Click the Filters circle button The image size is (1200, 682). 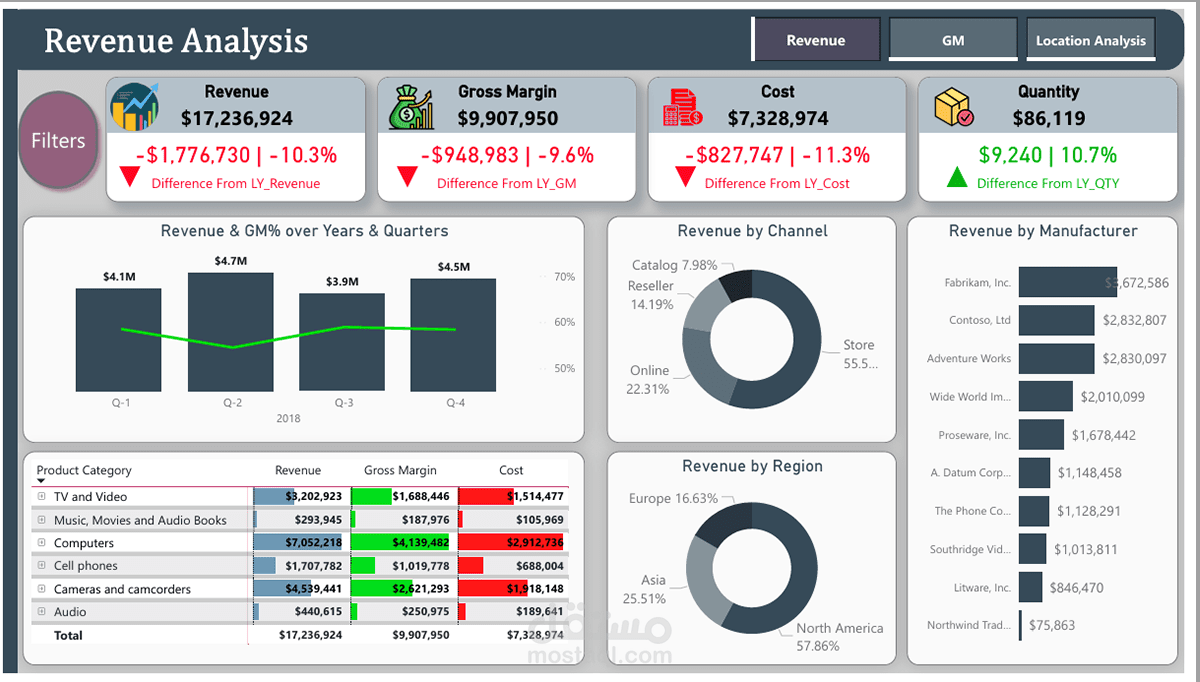point(57,140)
